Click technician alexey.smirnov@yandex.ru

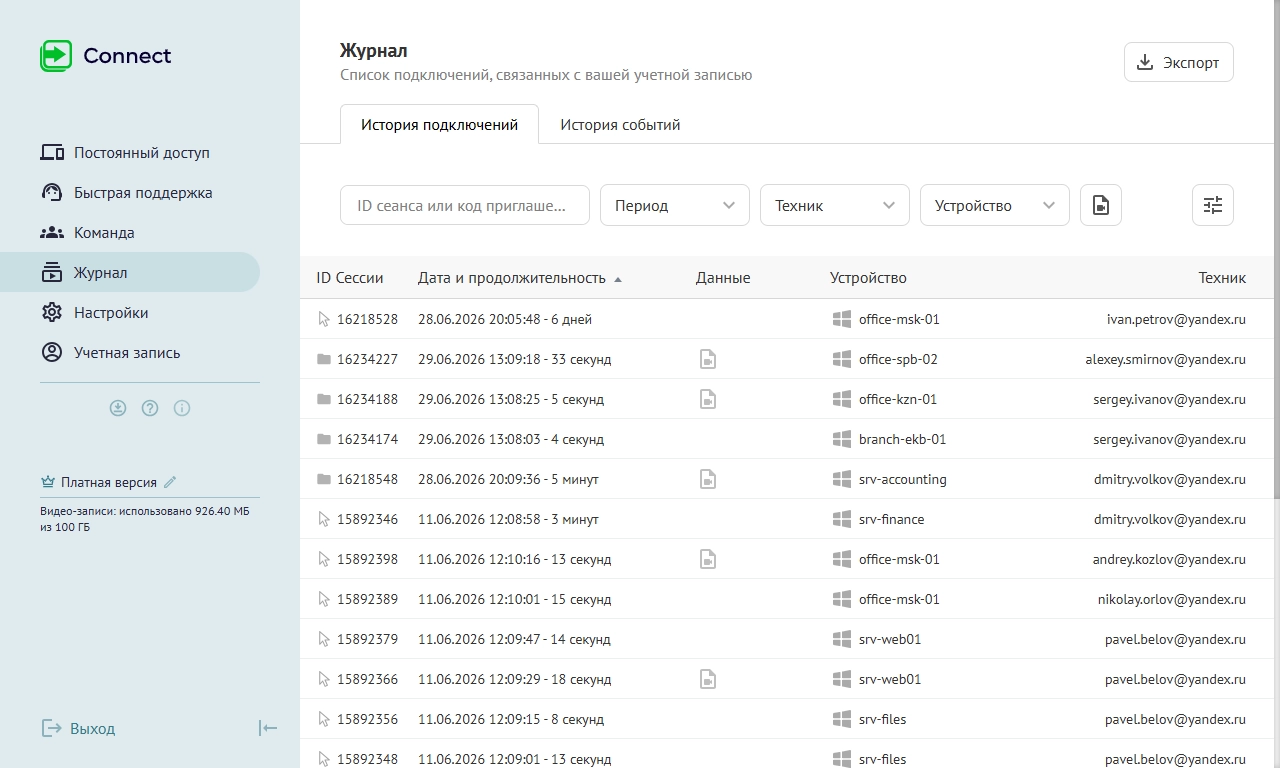pos(1166,359)
